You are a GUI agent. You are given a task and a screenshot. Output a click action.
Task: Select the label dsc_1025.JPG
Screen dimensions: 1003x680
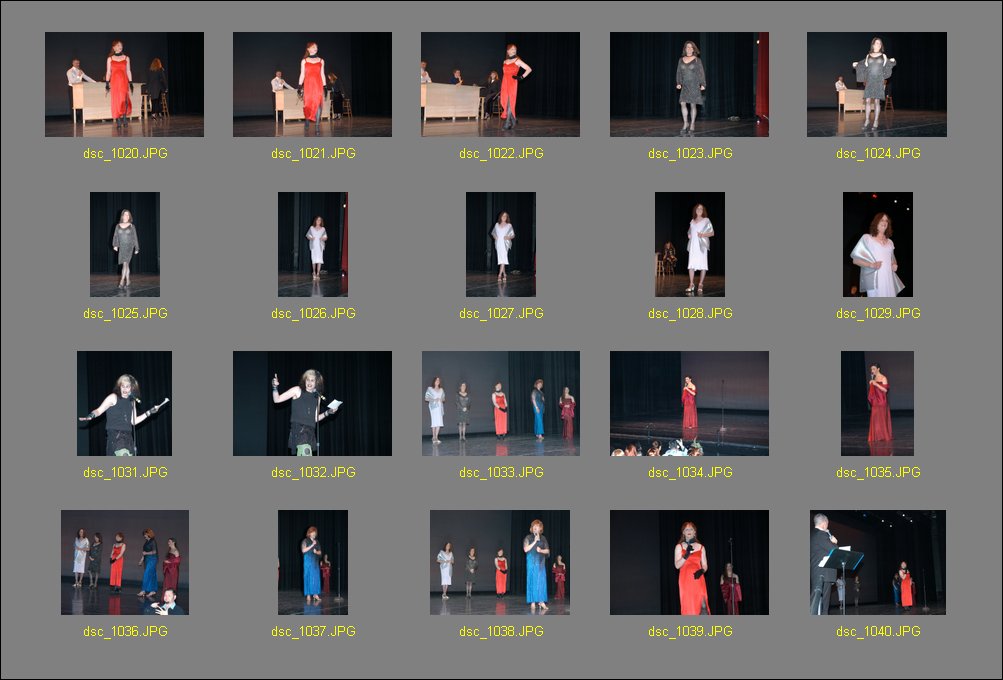[x=125, y=313]
